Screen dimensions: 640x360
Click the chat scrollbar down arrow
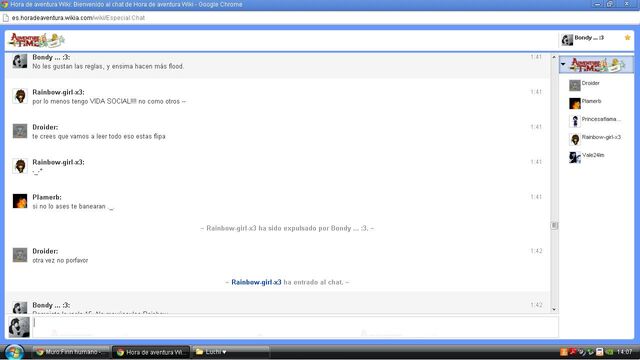point(554,309)
